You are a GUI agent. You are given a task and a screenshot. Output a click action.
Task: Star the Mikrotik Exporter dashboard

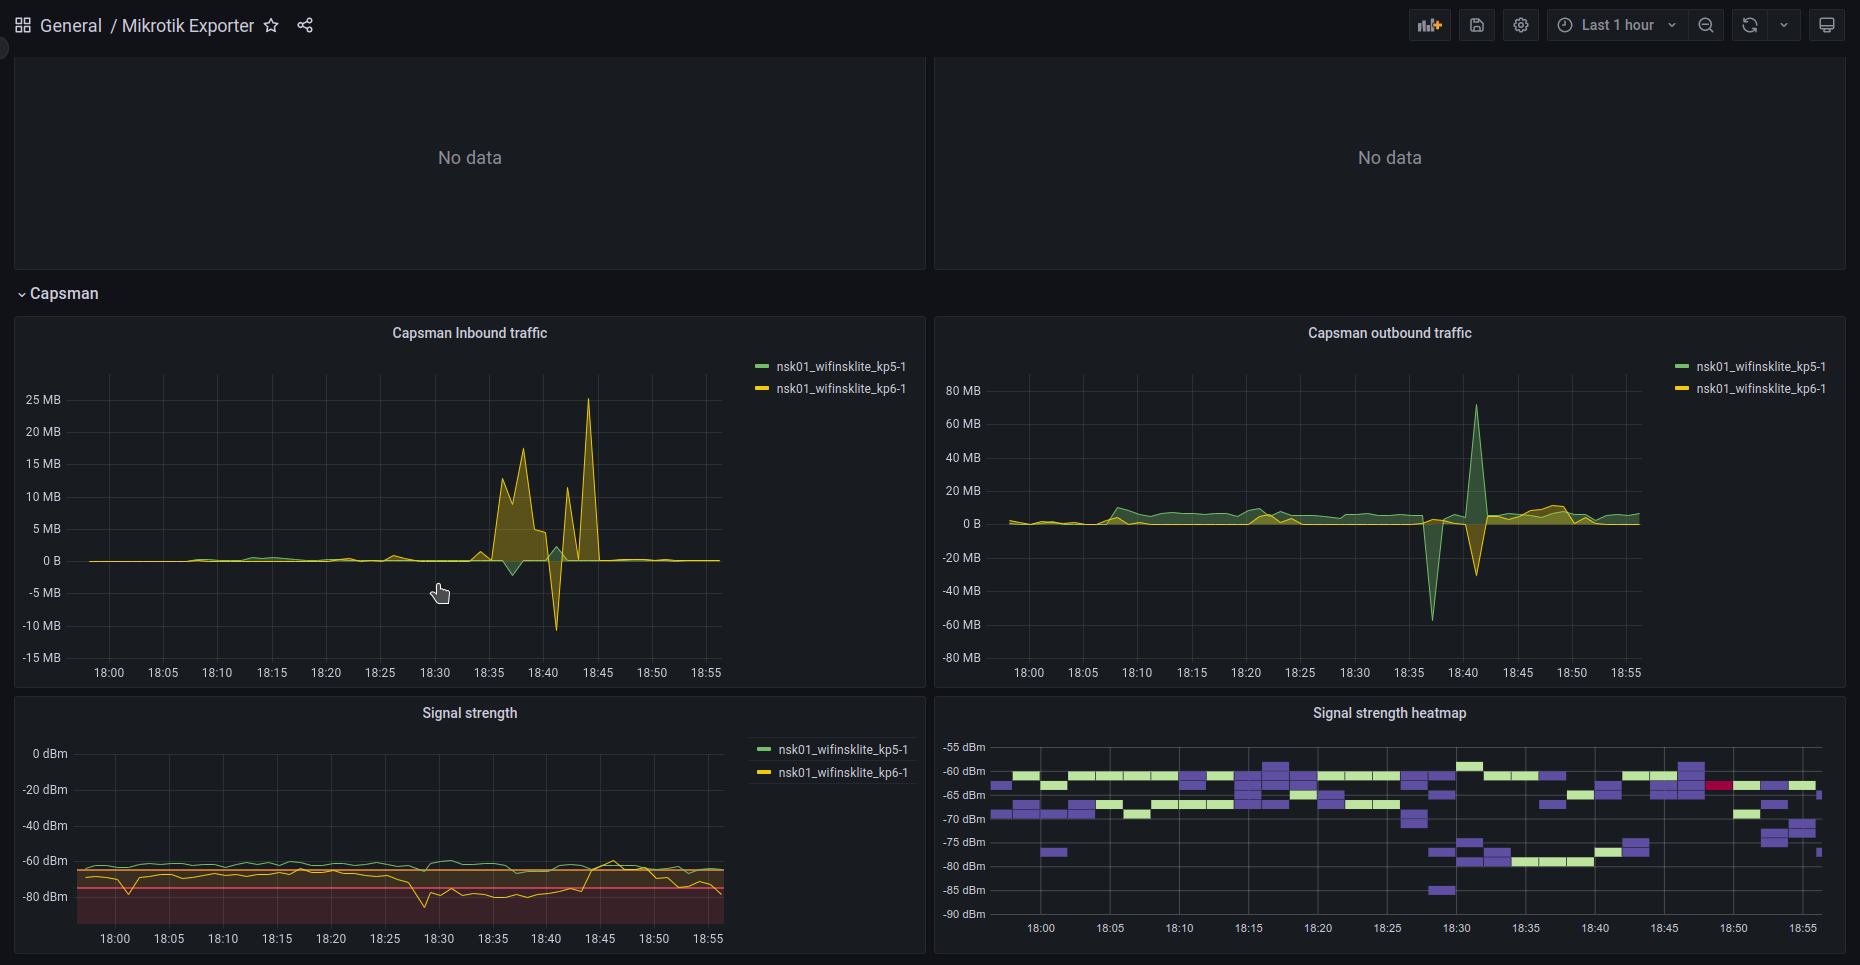click(271, 25)
